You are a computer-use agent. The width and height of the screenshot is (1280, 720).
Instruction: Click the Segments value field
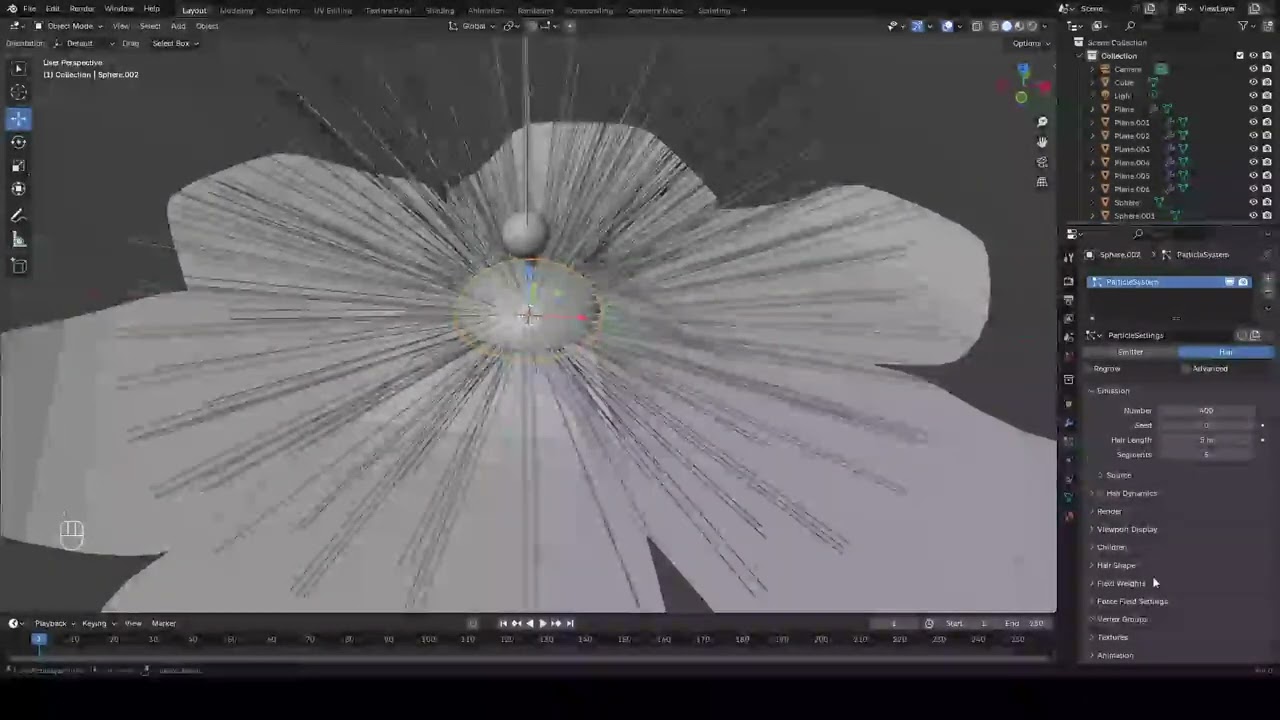[1206, 455]
